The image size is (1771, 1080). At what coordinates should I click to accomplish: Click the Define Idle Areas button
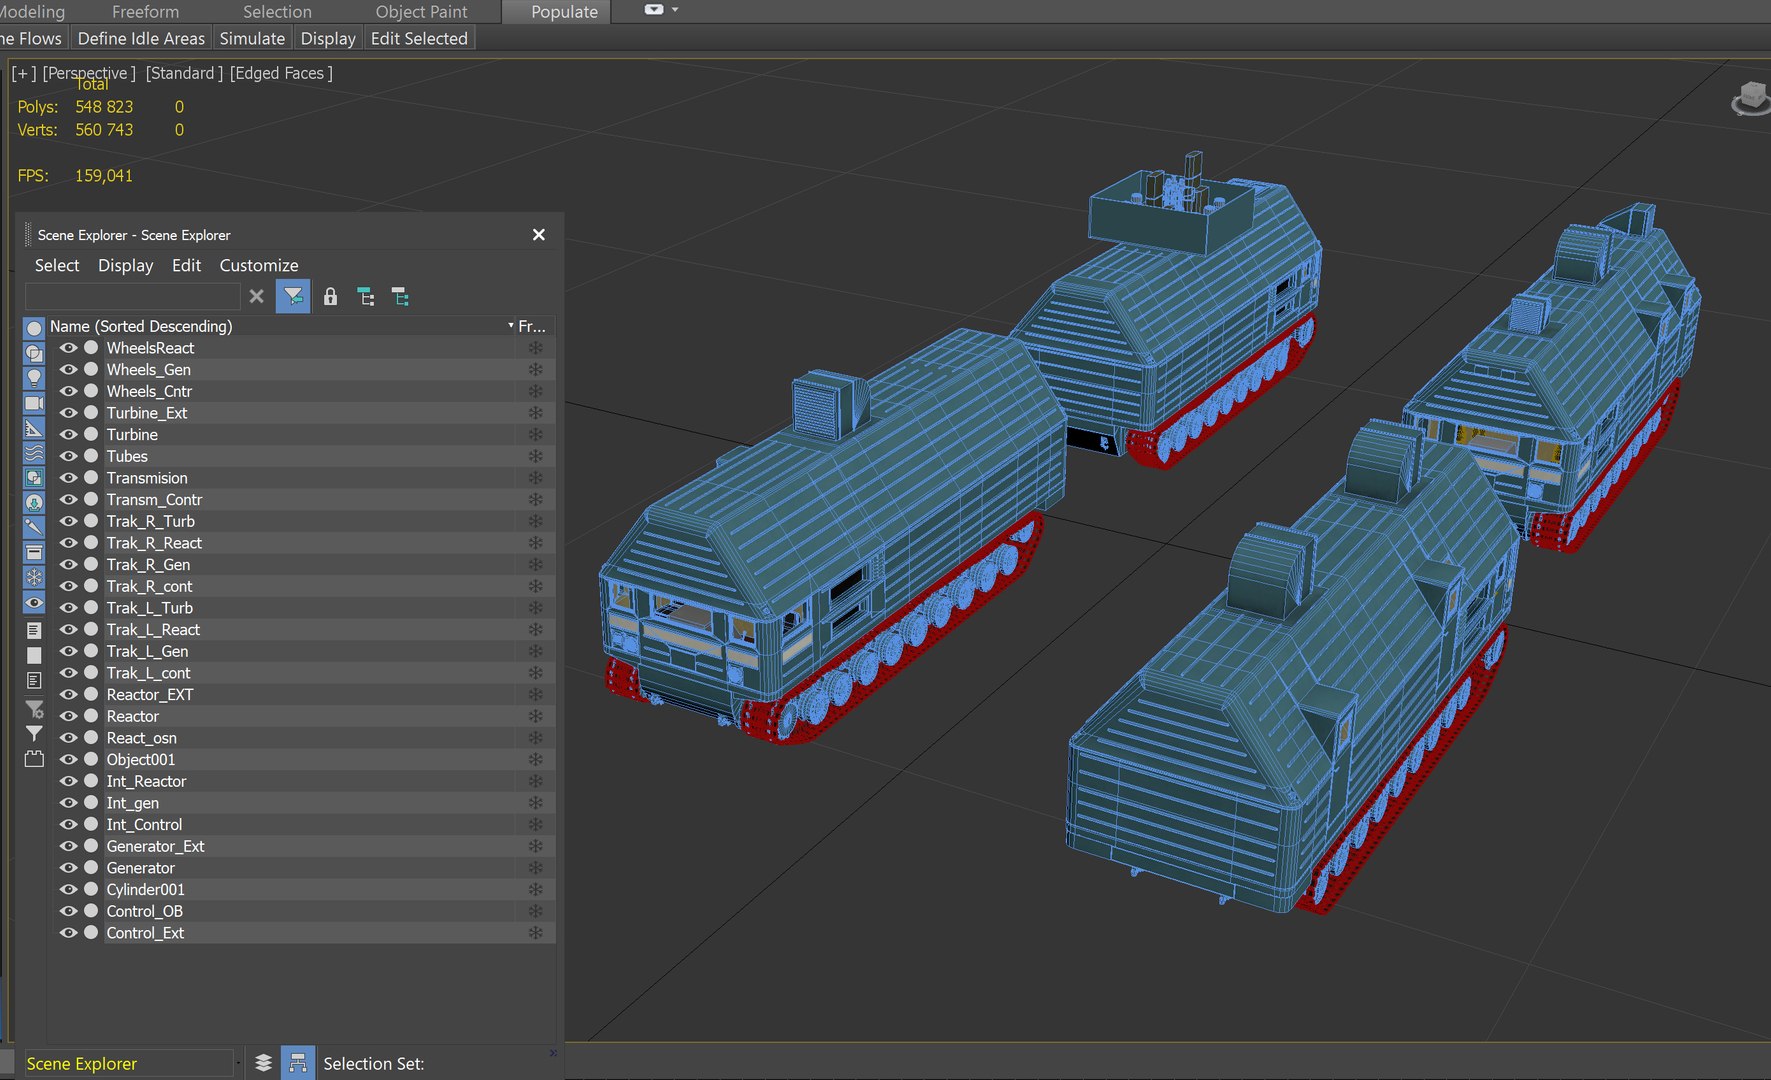click(x=141, y=38)
